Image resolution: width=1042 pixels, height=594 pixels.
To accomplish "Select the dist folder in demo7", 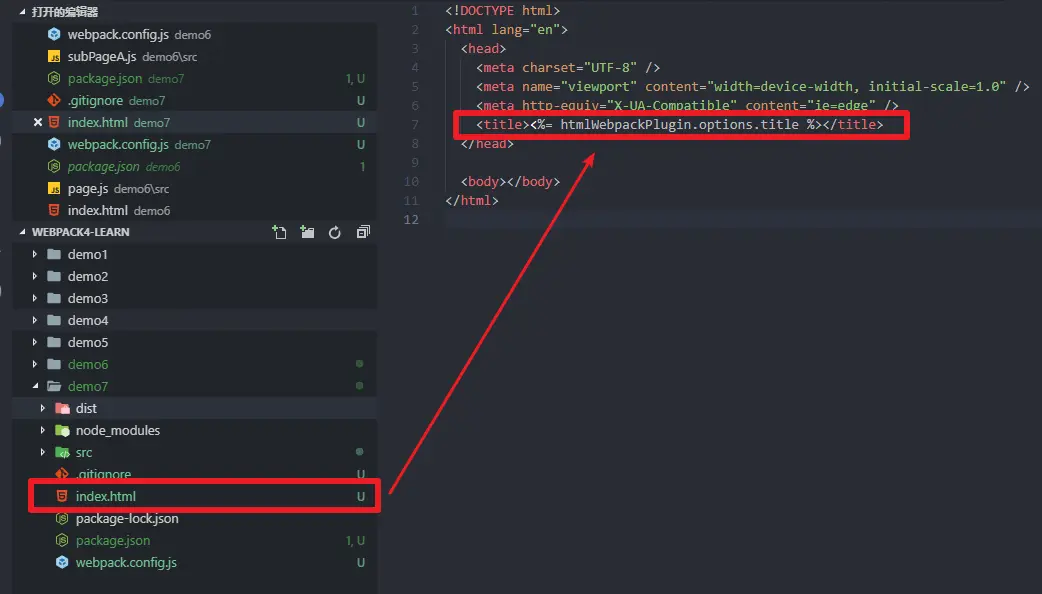I will click(x=86, y=408).
